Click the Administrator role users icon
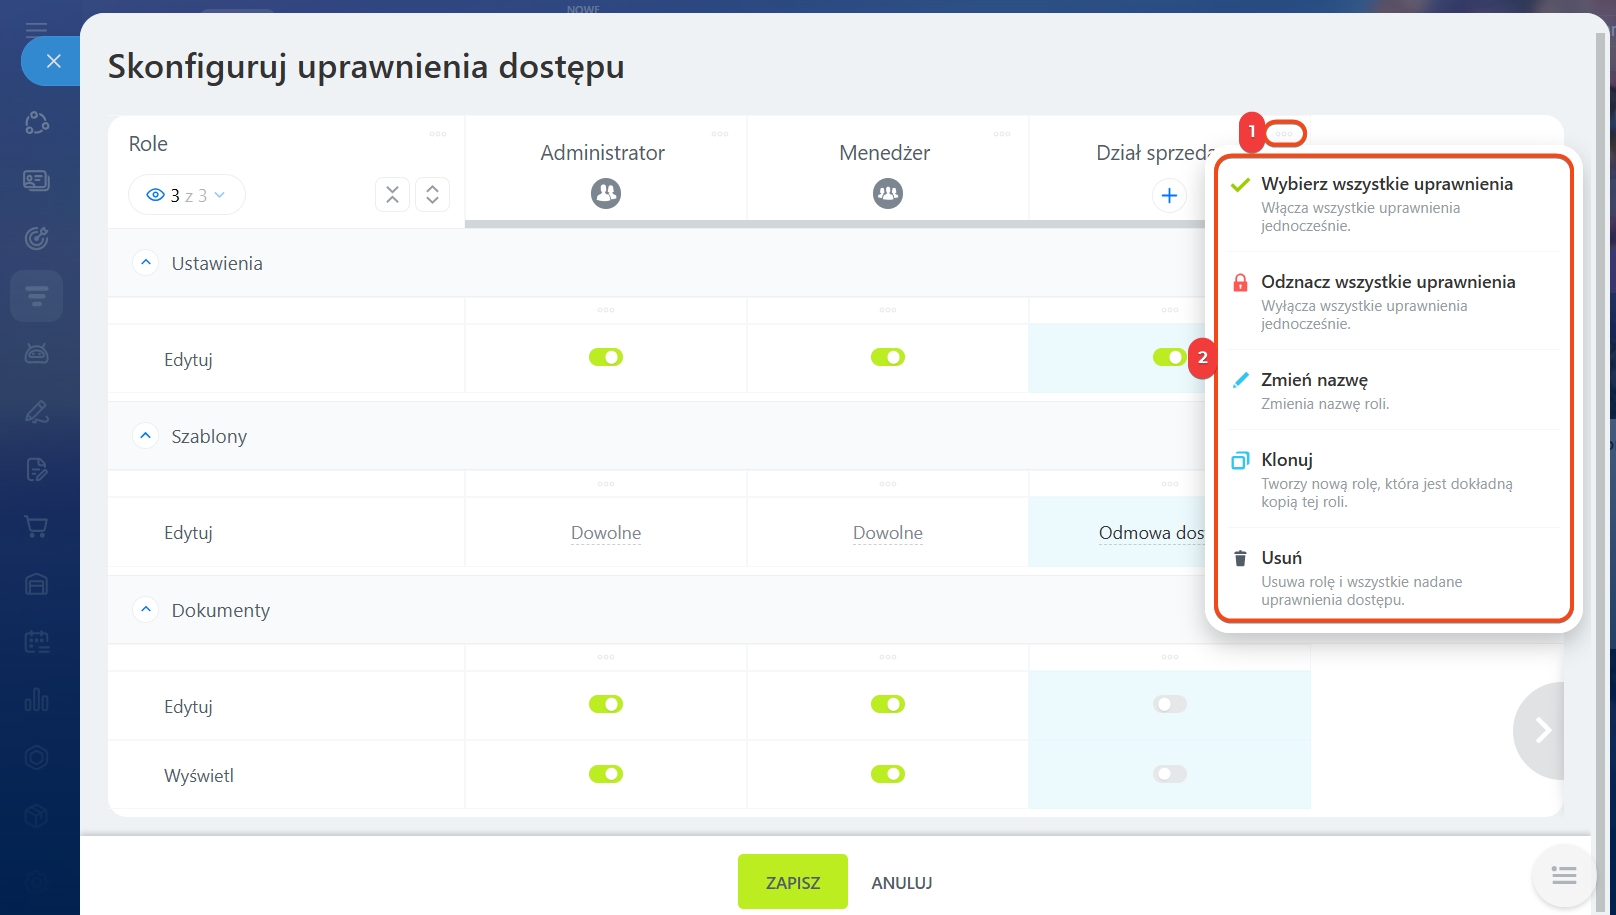 pyautogui.click(x=605, y=193)
